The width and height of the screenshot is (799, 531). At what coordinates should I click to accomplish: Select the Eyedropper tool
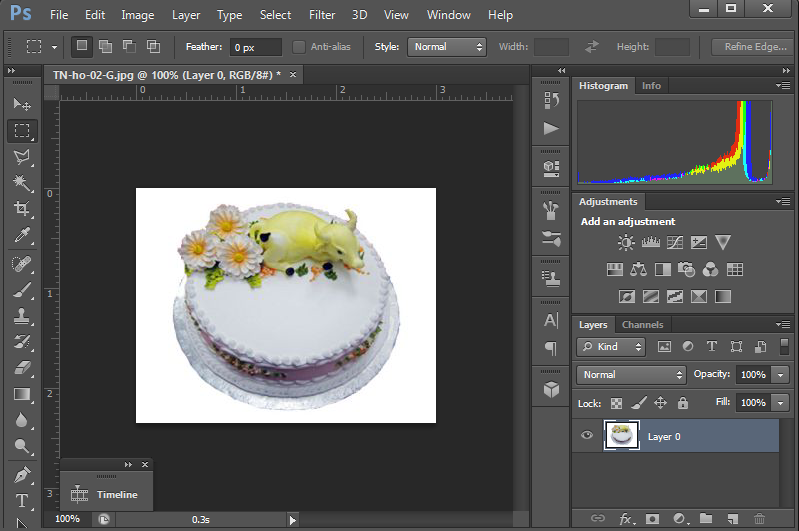(22, 236)
